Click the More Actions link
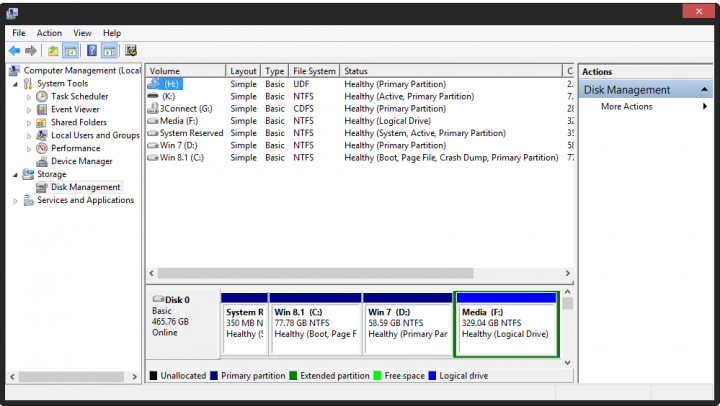Screen dimensions: 720x406 pos(626,107)
